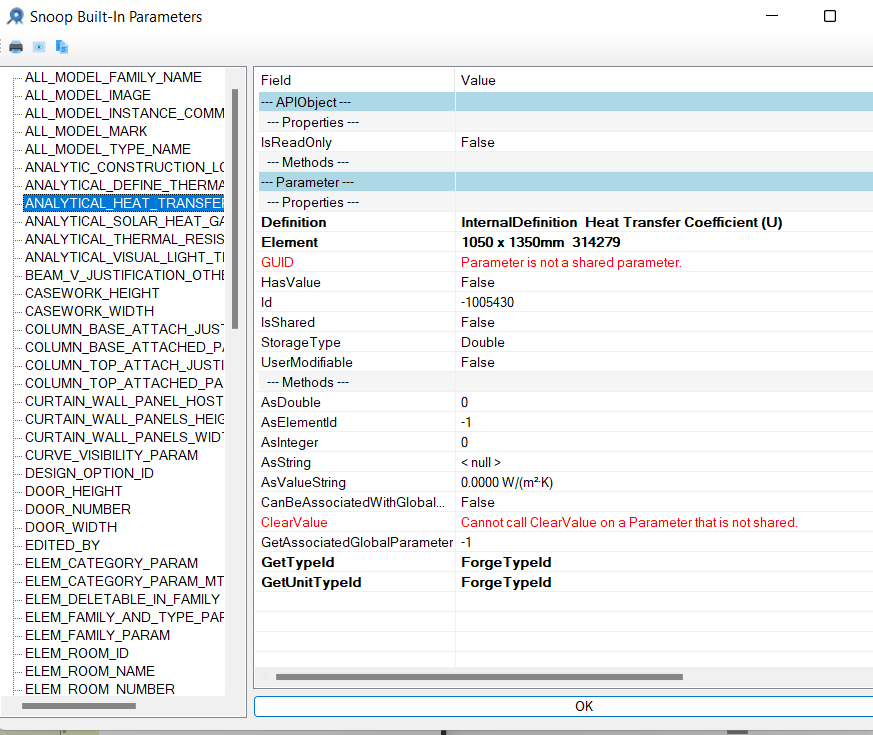This screenshot has height=735, width=873.
Task: Click the Id value -1005430
Action: (487, 302)
